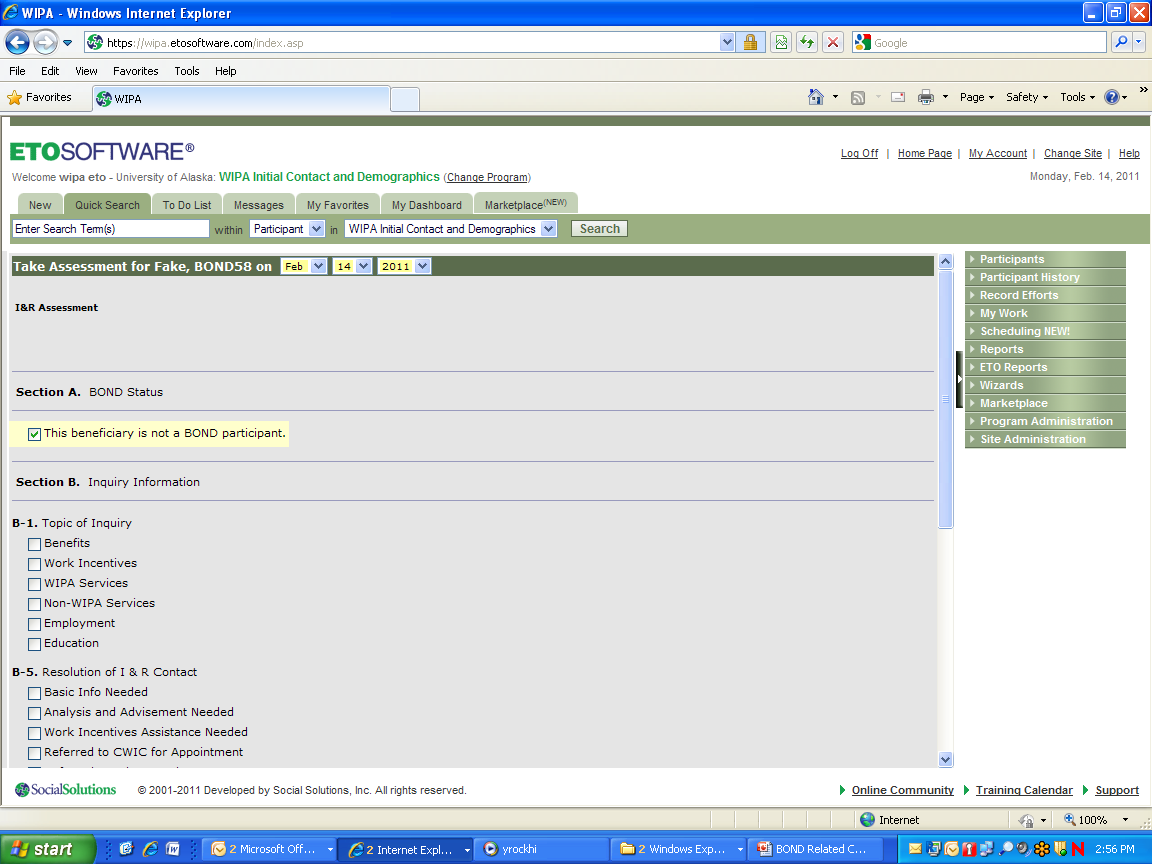Viewport: 1152px width, 864px height.
Task: Click the RSS feeds icon
Action: pyautogui.click(x=857, y=98)
